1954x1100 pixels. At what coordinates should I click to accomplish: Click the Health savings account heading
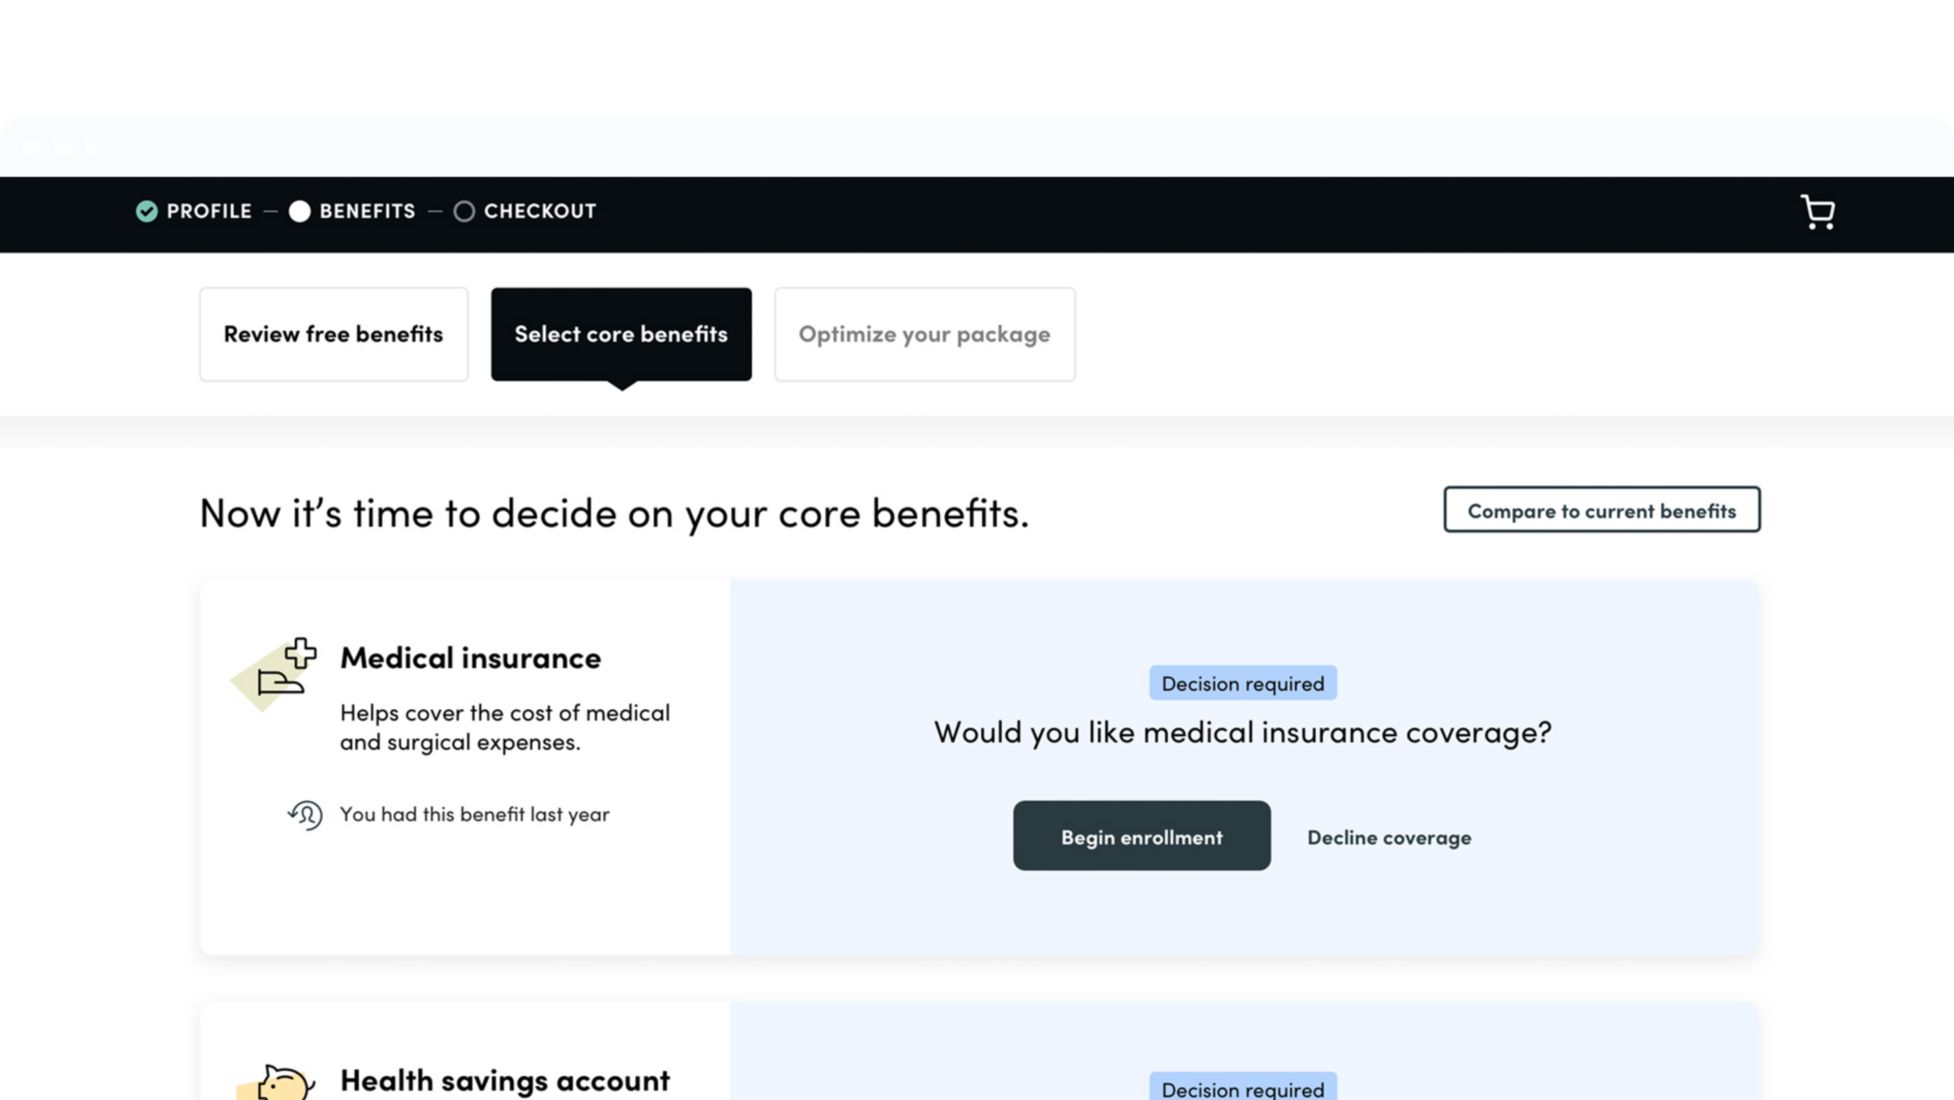coord(504,1080)
